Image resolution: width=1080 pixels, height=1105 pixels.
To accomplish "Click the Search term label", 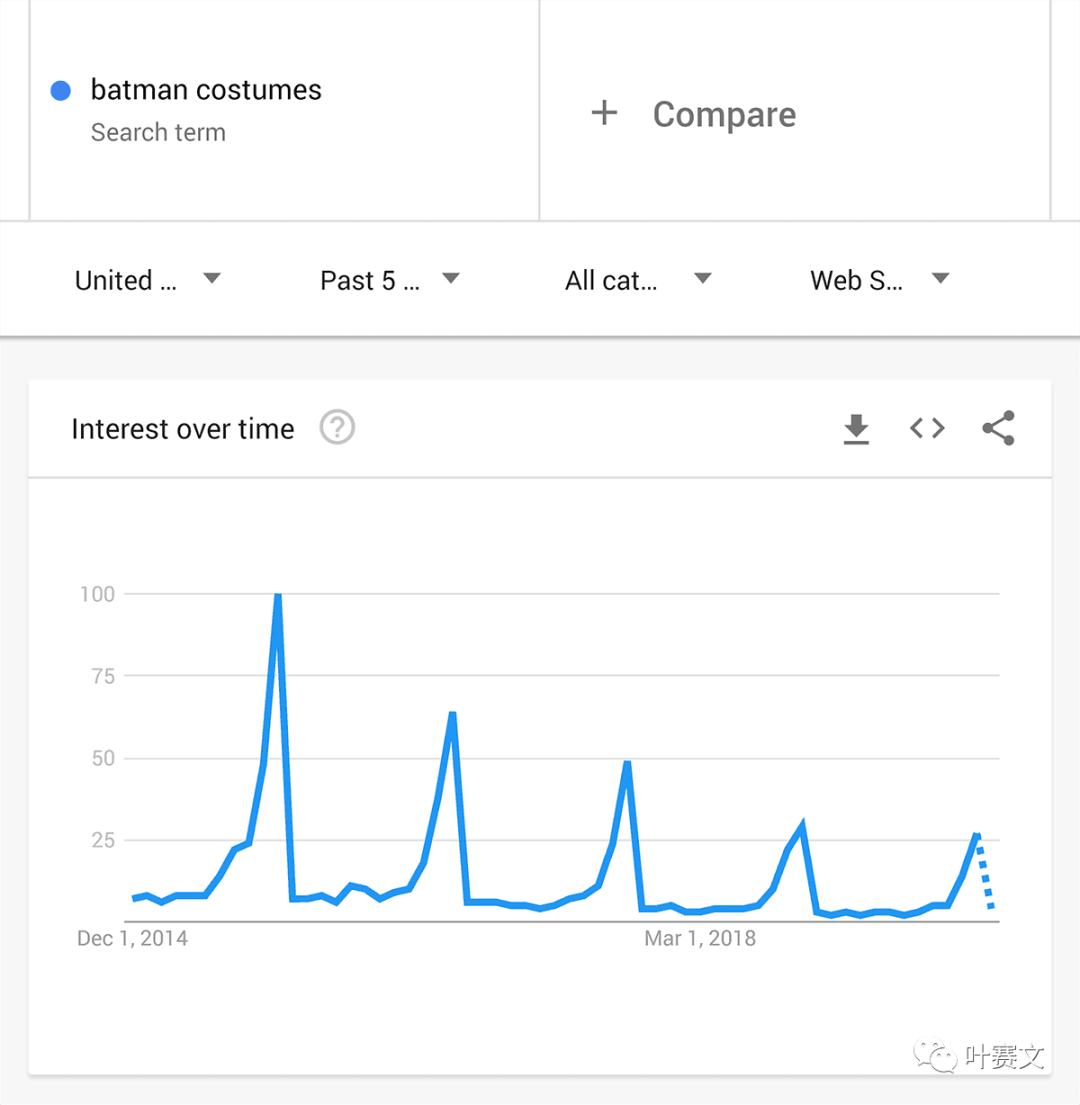I will [159, 132].
